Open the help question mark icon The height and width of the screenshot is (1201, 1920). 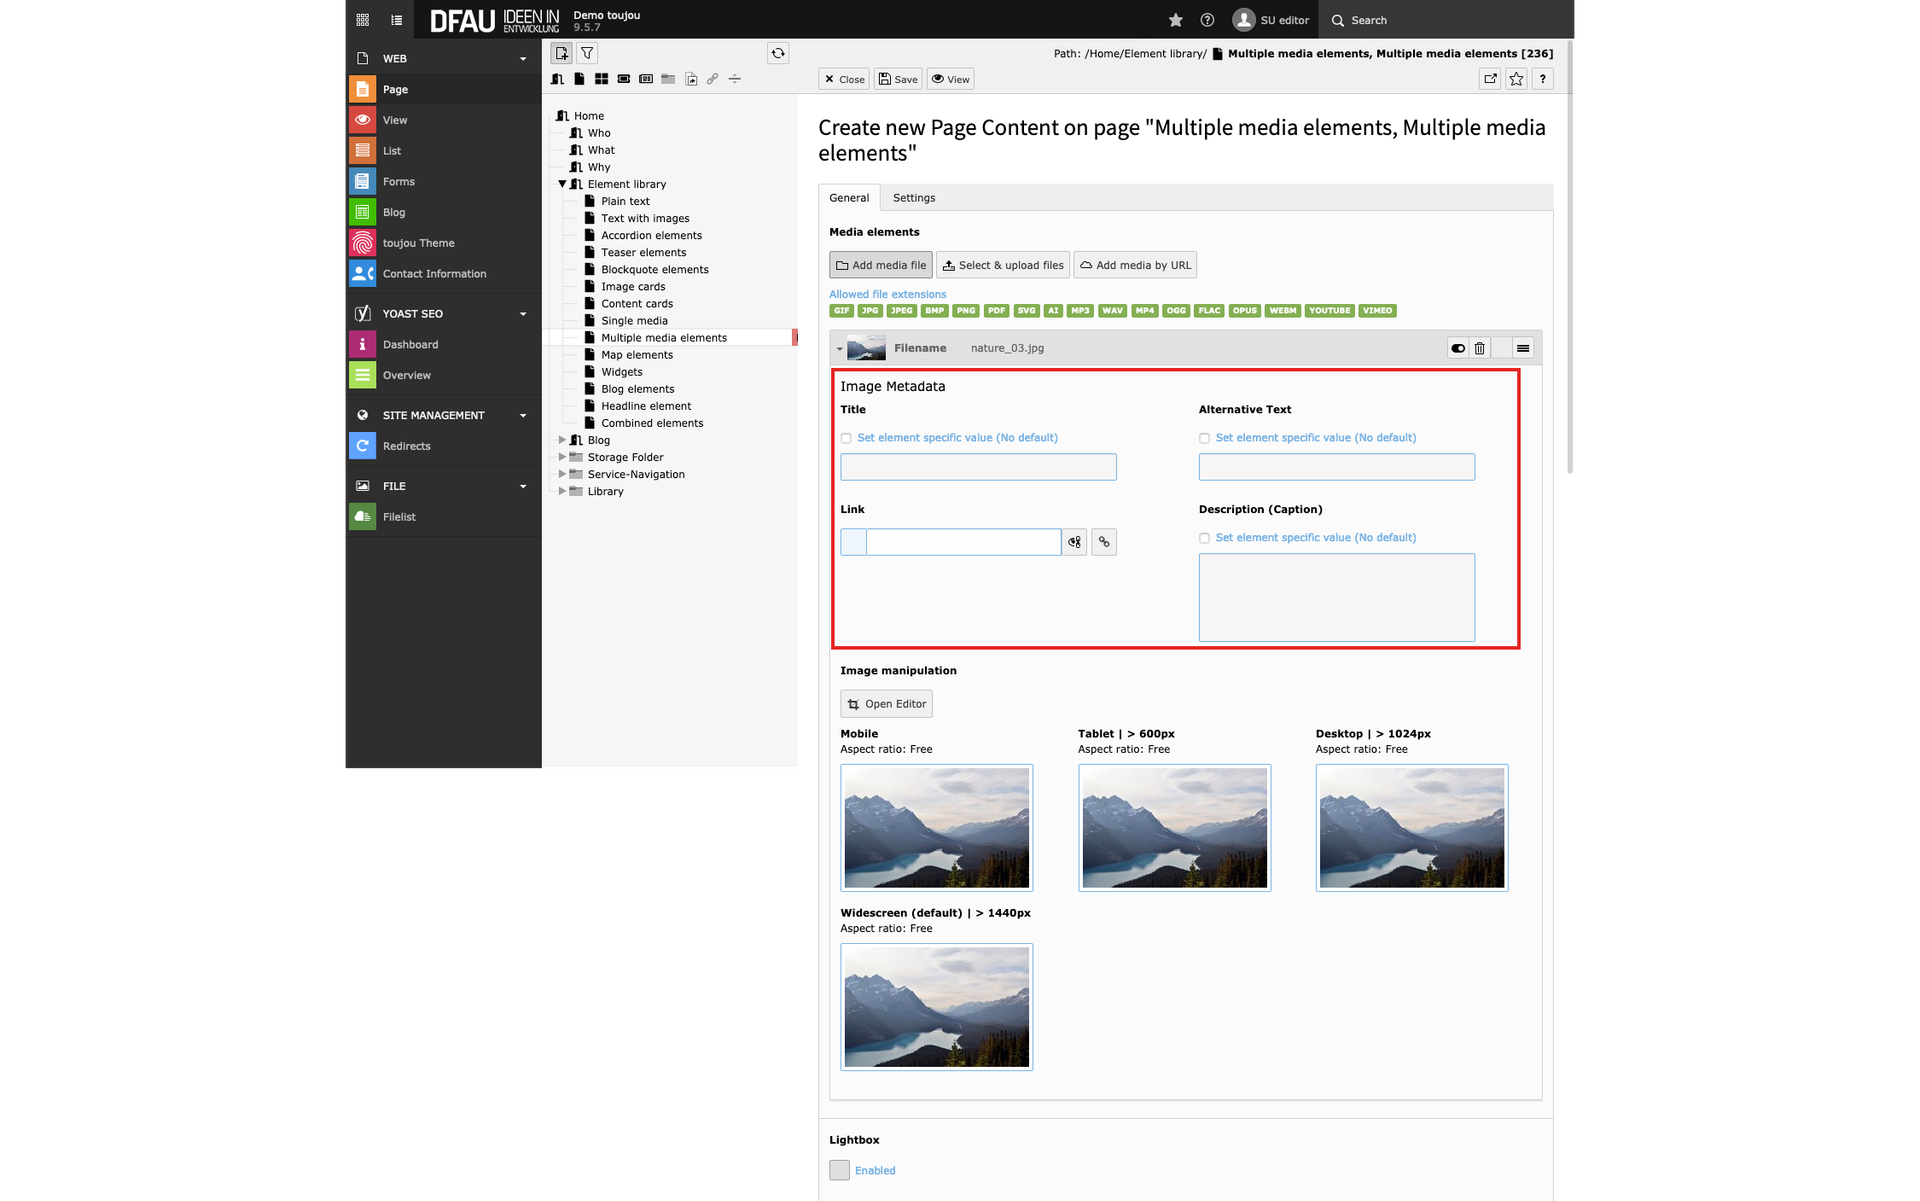coord(1207,20)
